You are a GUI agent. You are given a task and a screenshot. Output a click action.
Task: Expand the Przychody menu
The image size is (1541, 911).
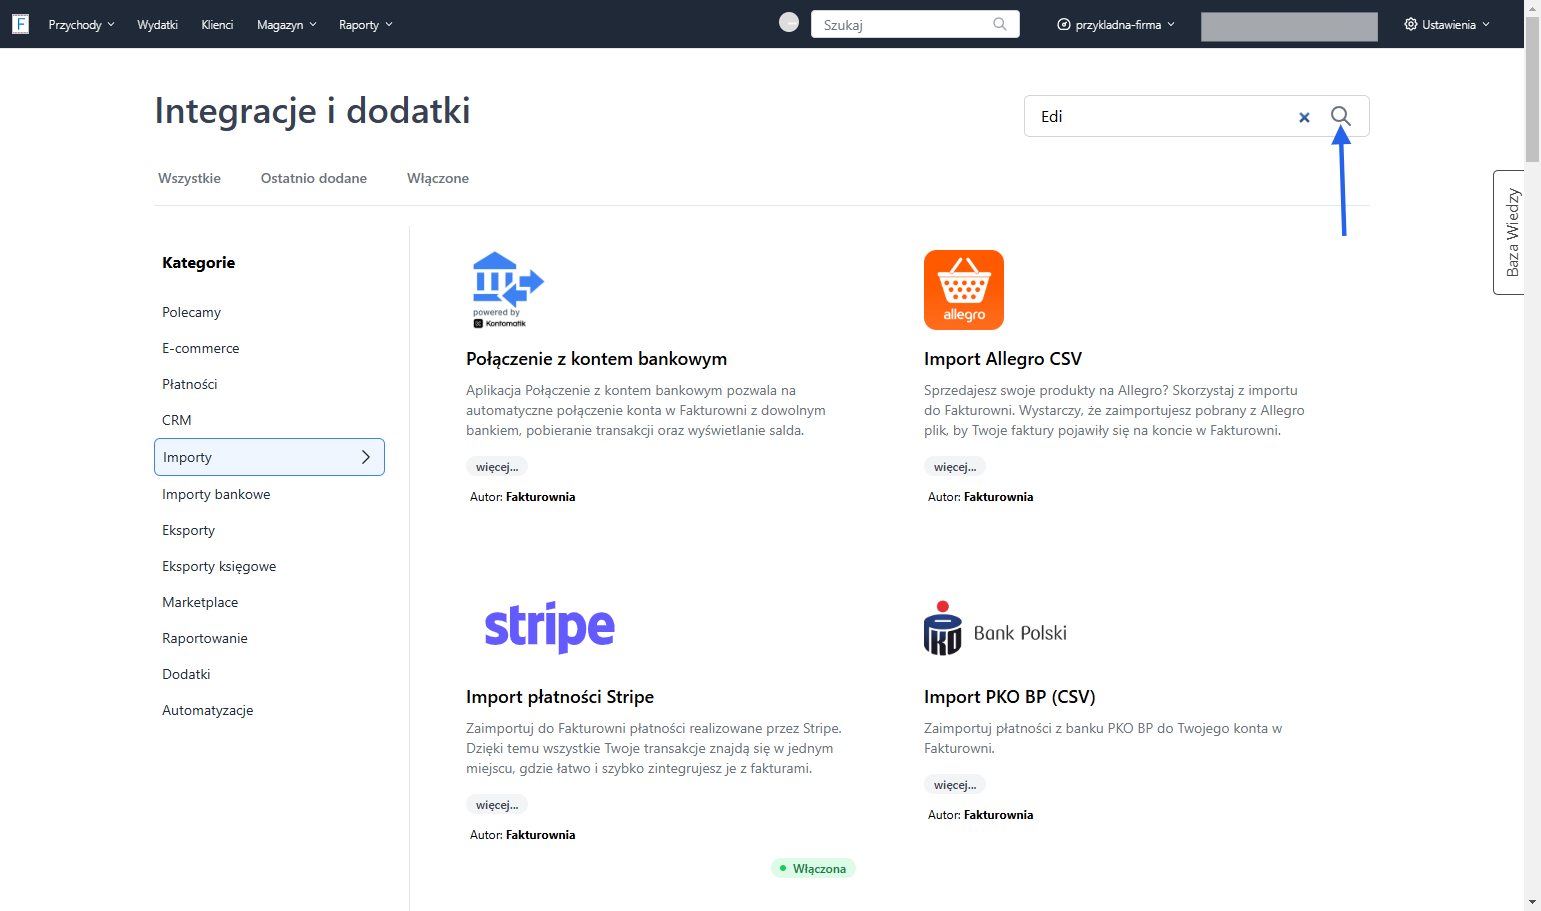point(82,25)
